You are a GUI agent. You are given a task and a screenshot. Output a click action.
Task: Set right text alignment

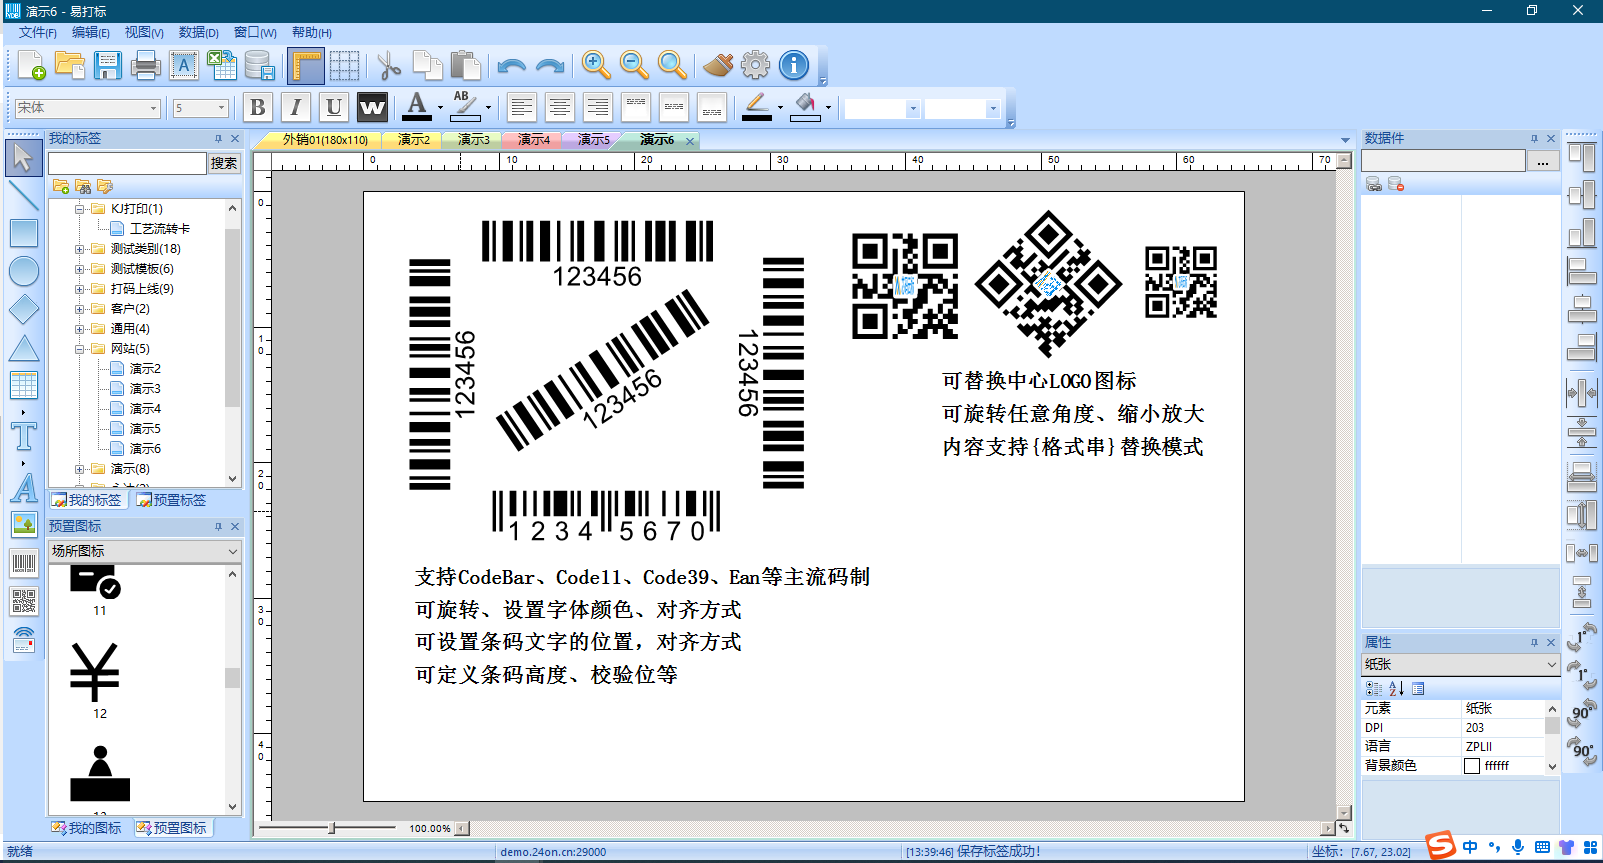(x=598, y=107)
